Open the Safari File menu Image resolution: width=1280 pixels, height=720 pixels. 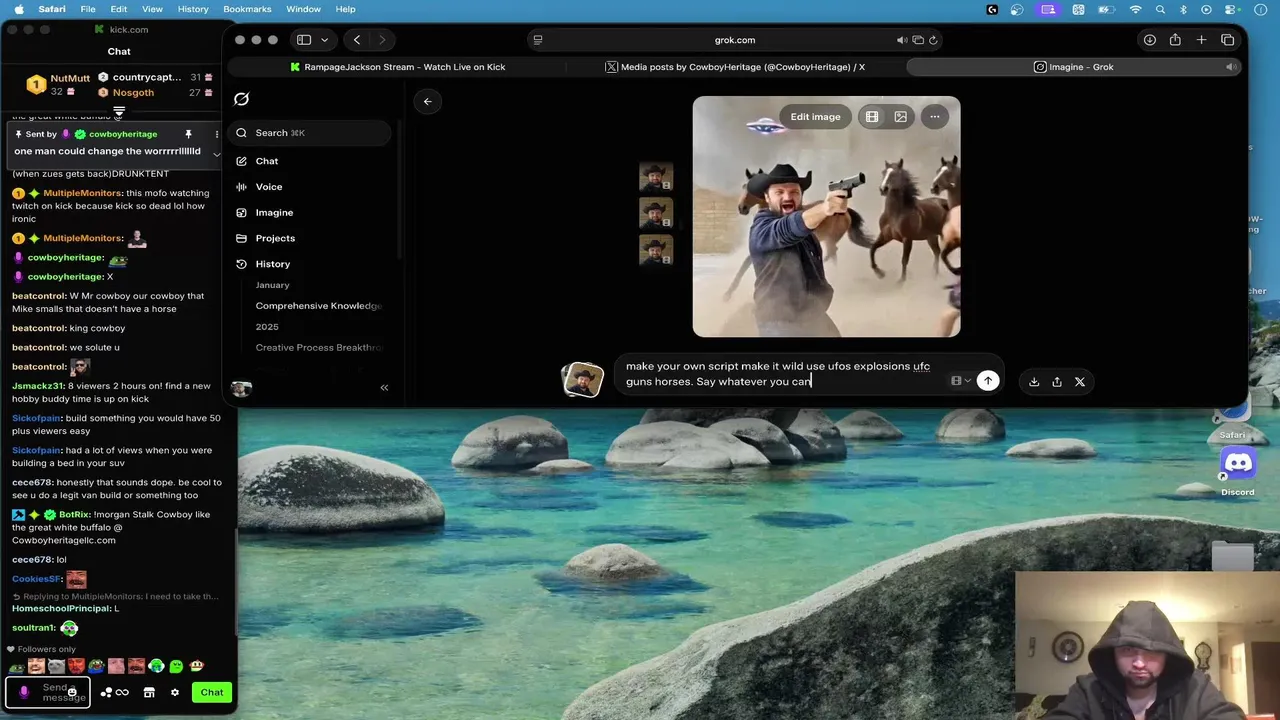88,9
